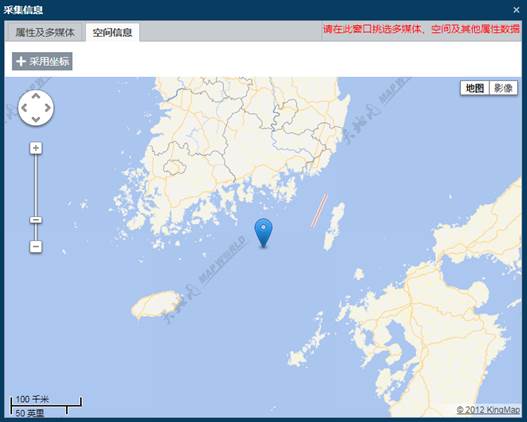
Task: Pan the map south with down arrow
Action: click(36, 119)
